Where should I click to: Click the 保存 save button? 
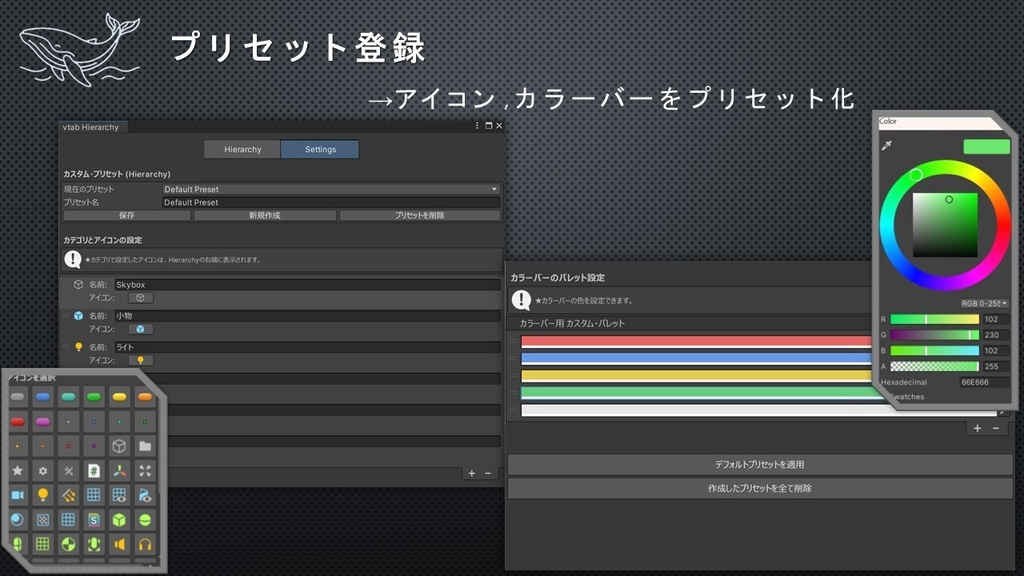pyautogui.click(x=127, y=215)
